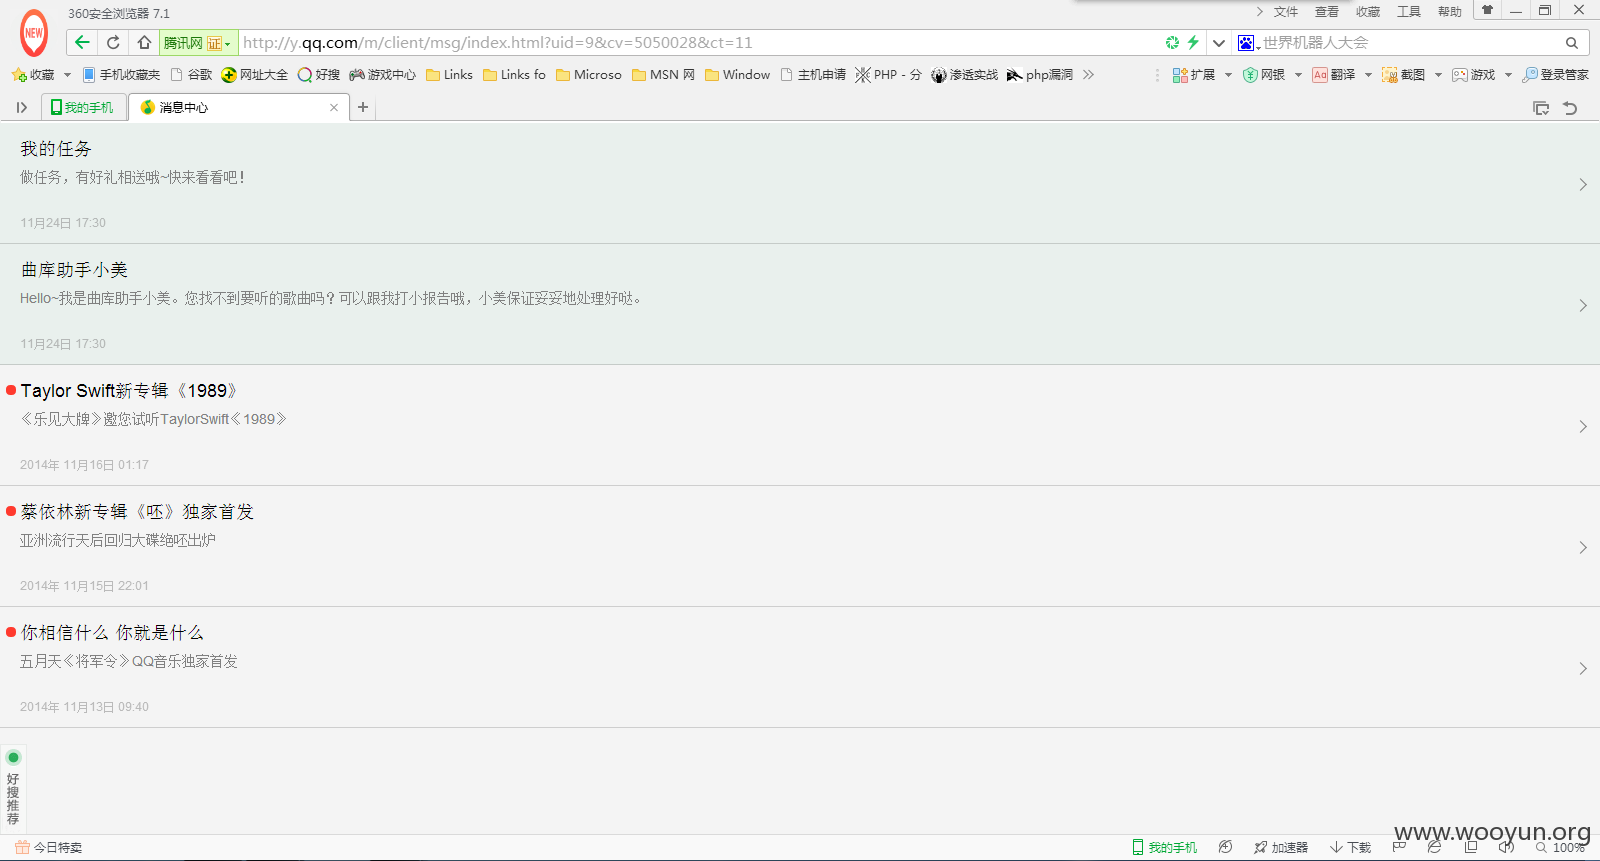The image size is (1600, 861).
Task: Restore closed tab with undo icon
Action: tap(1570, 108)
